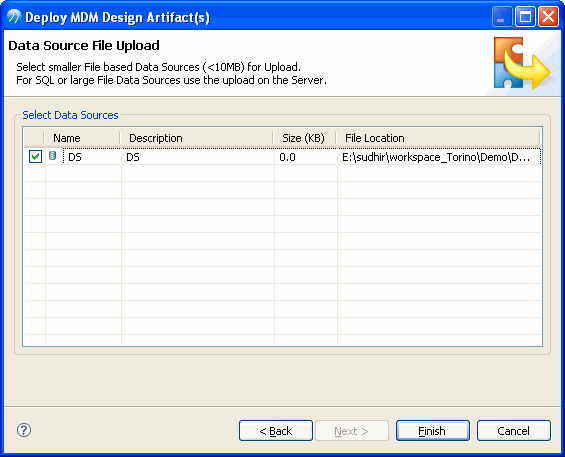Maximize the Deploy MDM dialog window
The image size is (565, 457).
pyautogui.click(x=525, y=17)
